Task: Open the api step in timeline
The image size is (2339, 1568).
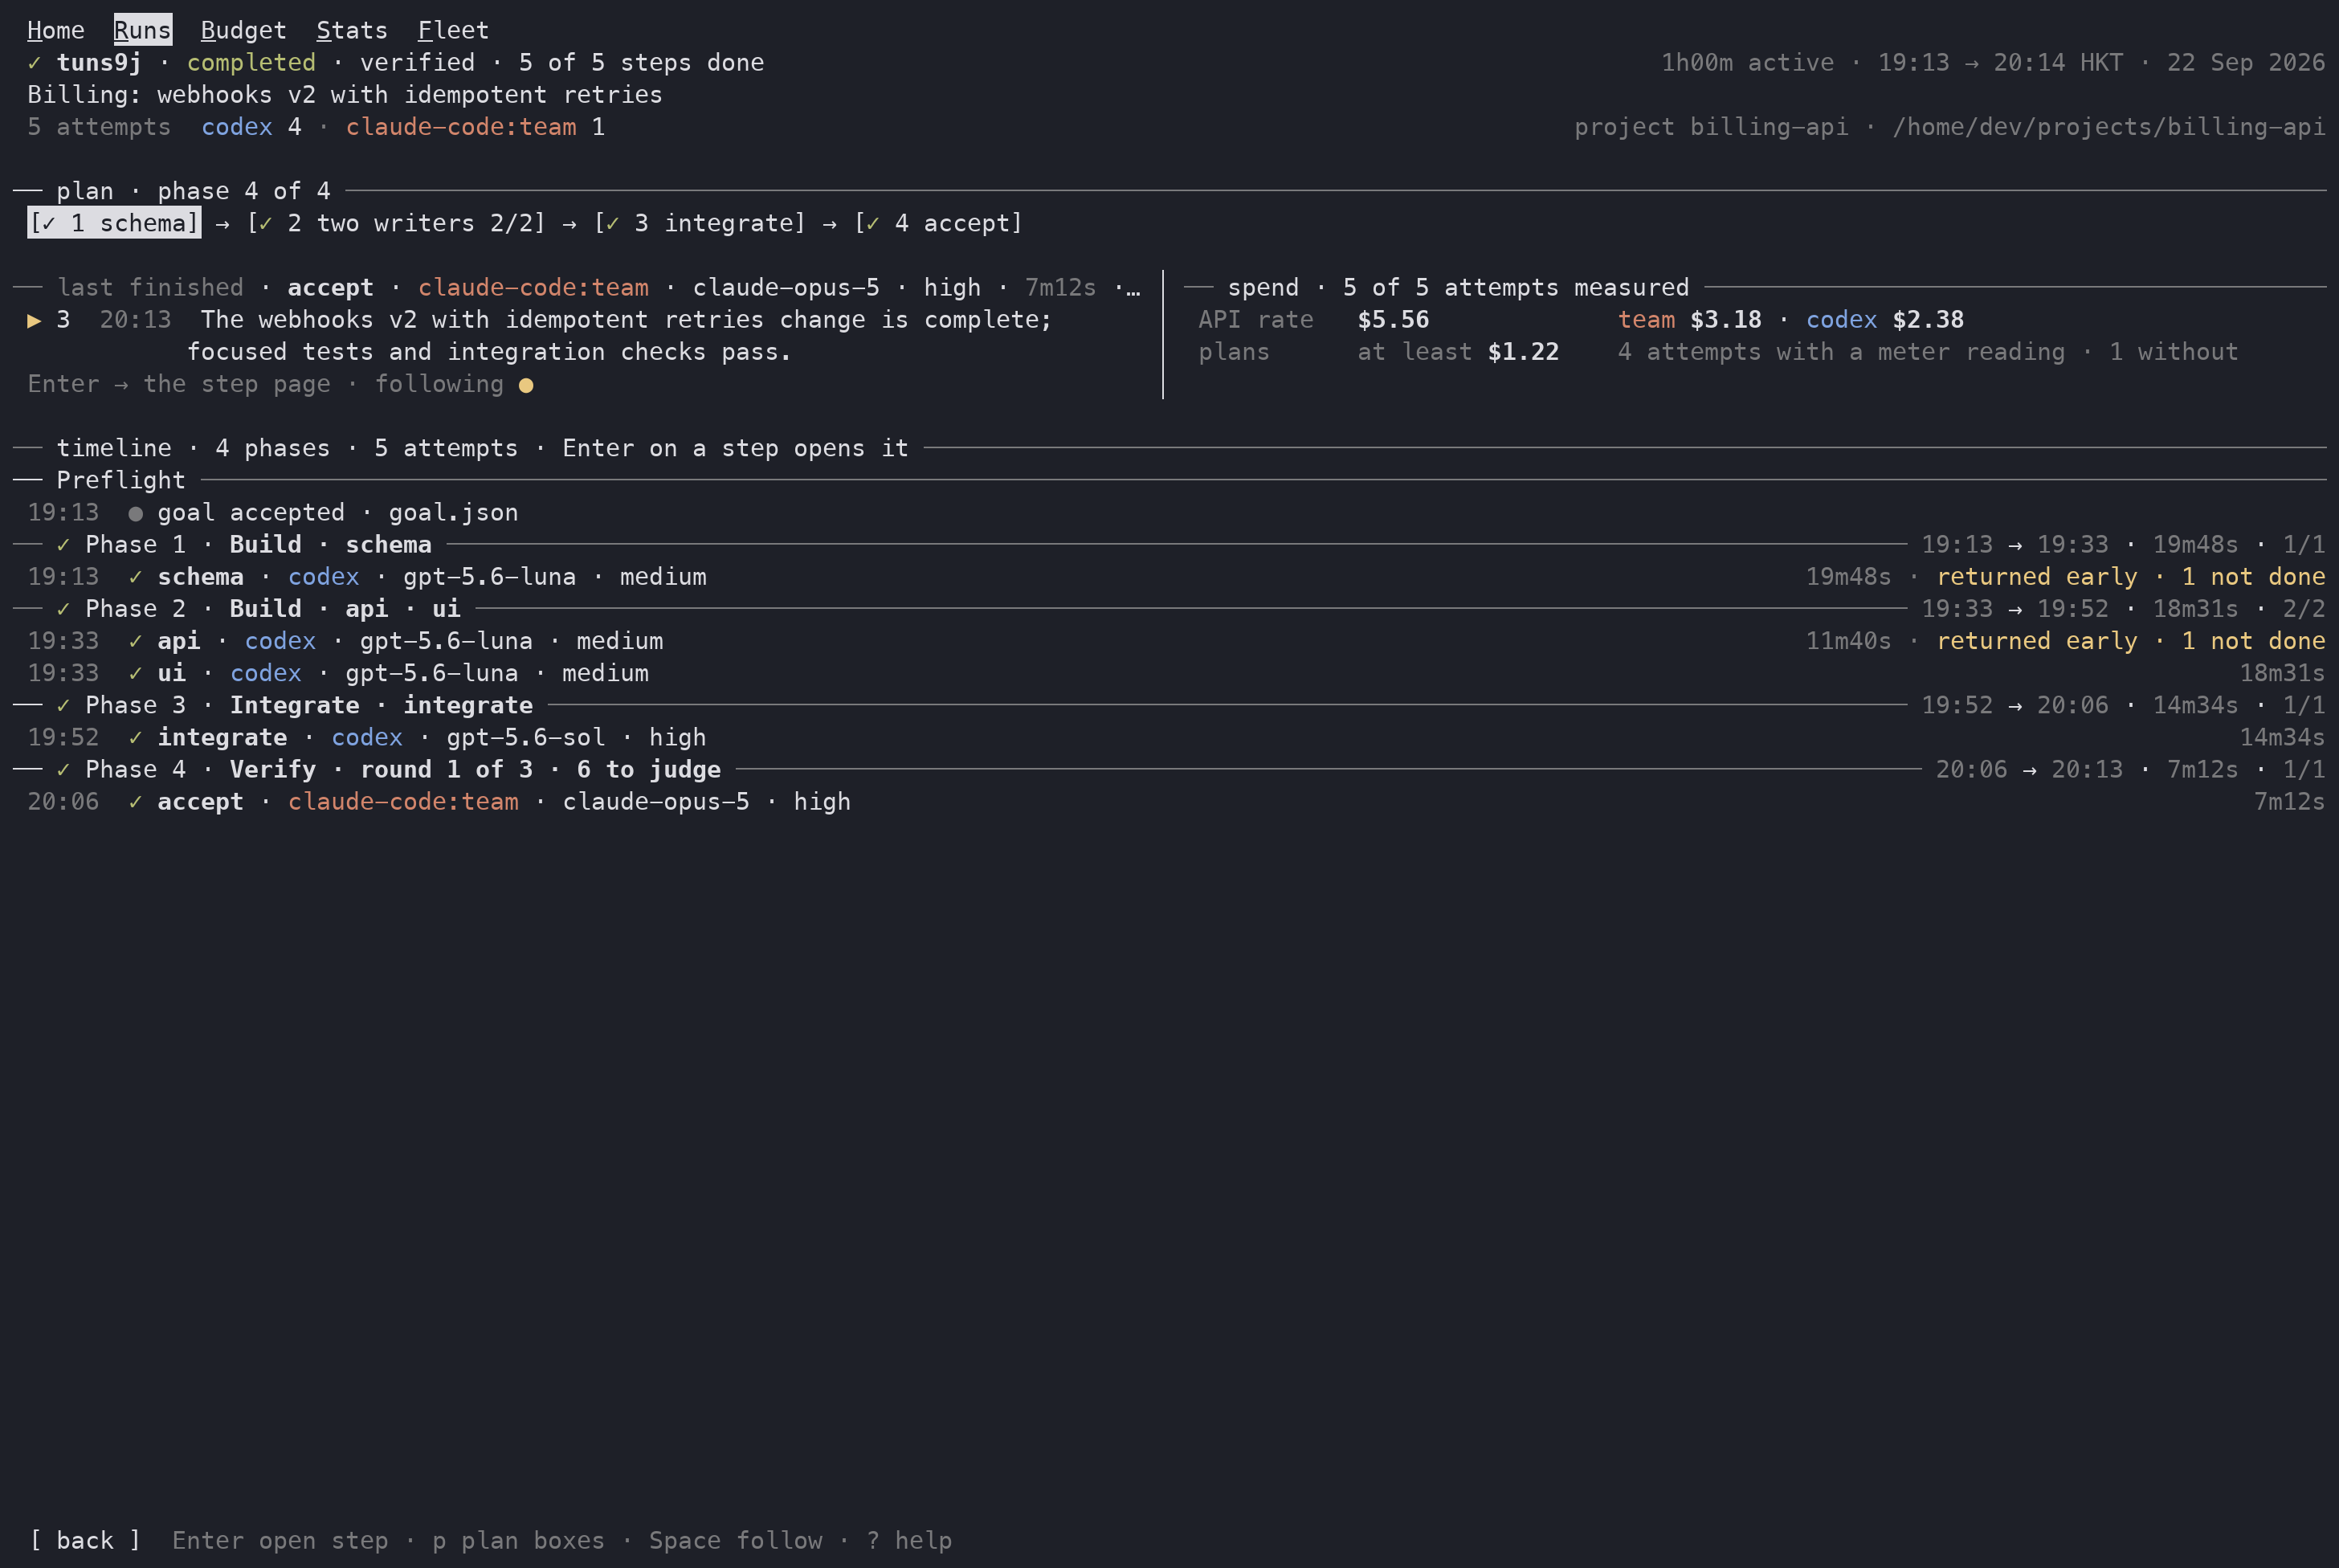Action: (1176, 640)
